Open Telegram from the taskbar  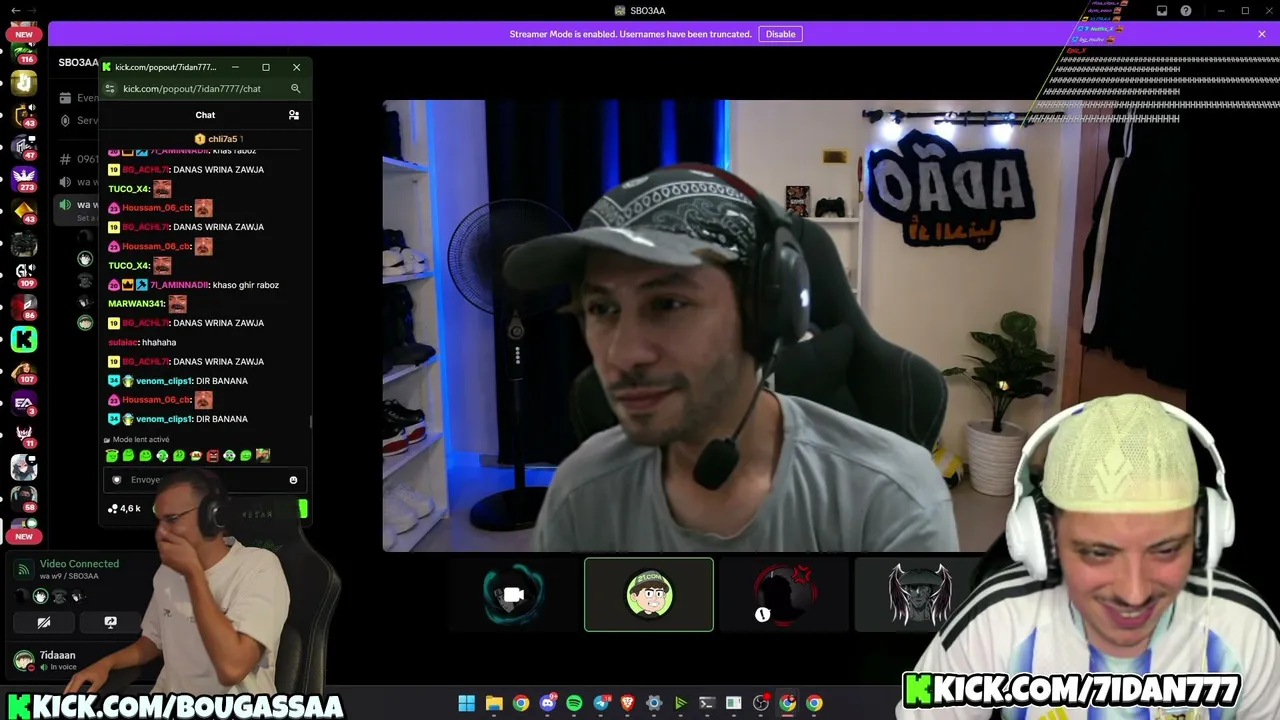coord(601,703)
